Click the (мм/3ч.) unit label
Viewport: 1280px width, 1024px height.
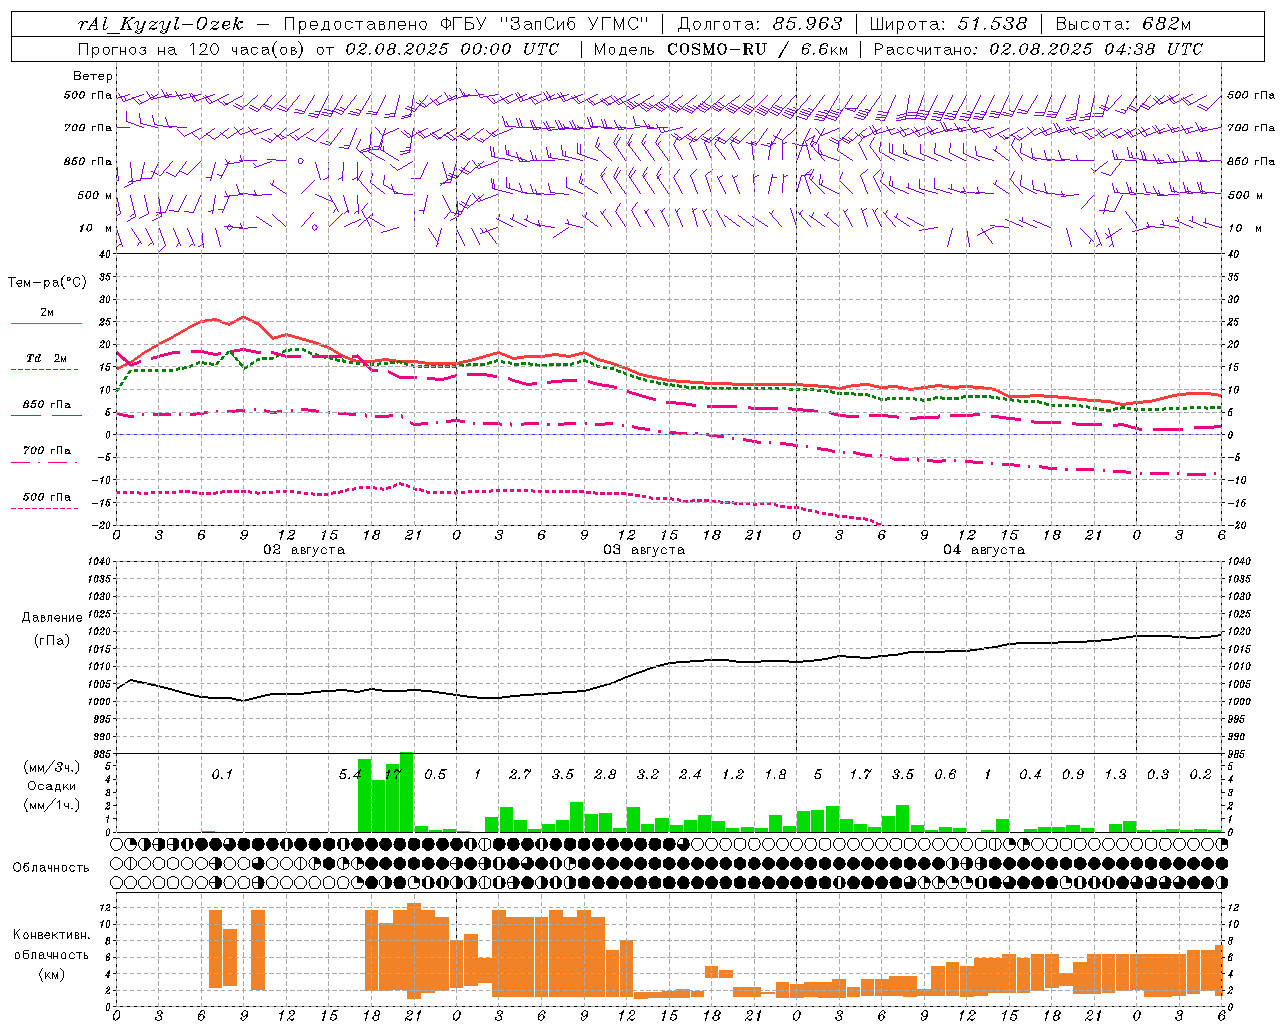tap(51, 767)
